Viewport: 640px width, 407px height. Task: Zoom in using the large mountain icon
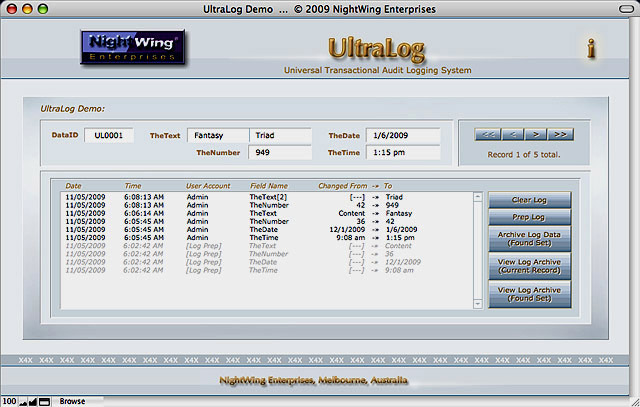tap(33, 402)
